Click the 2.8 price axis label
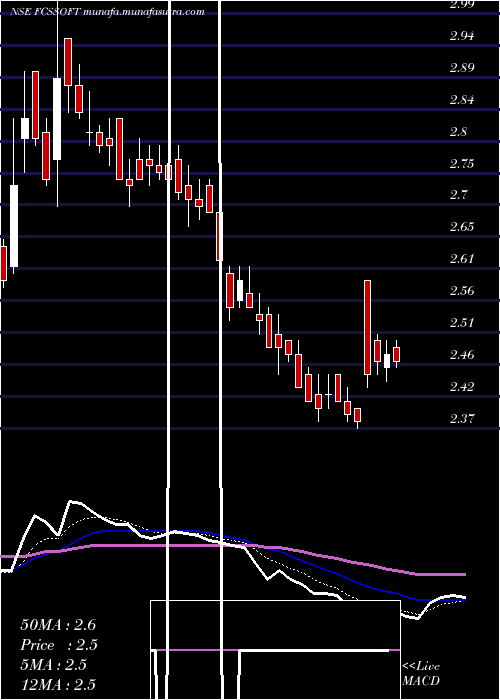Viewport: 500px width, 700px height. point(458,132)
